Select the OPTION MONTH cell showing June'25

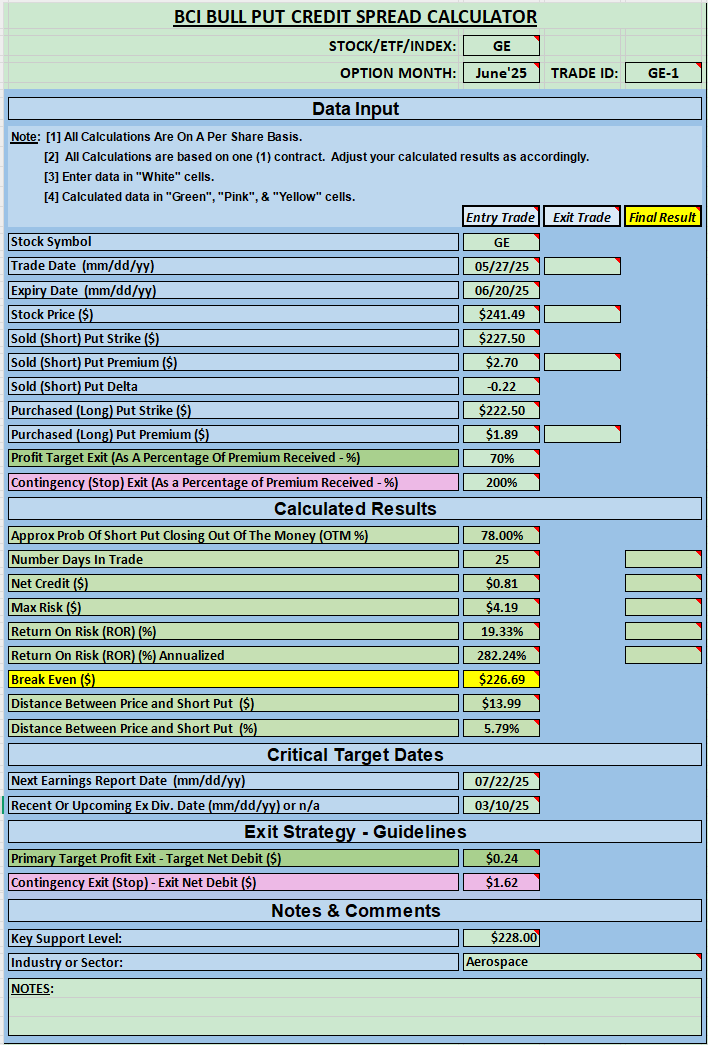click(501, 73)
